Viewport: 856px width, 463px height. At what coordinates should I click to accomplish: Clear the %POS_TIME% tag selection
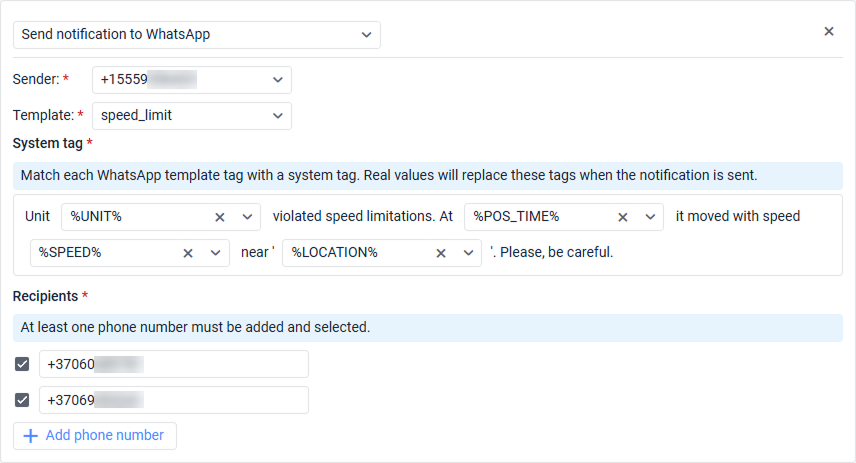coord(623,217)
